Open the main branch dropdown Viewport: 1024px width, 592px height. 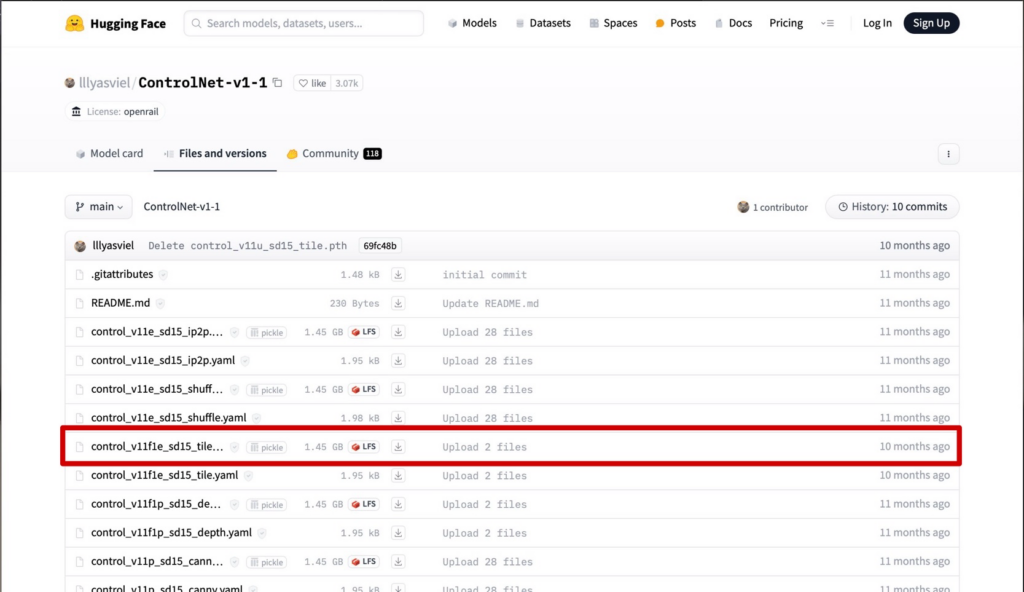click(99, 206)
